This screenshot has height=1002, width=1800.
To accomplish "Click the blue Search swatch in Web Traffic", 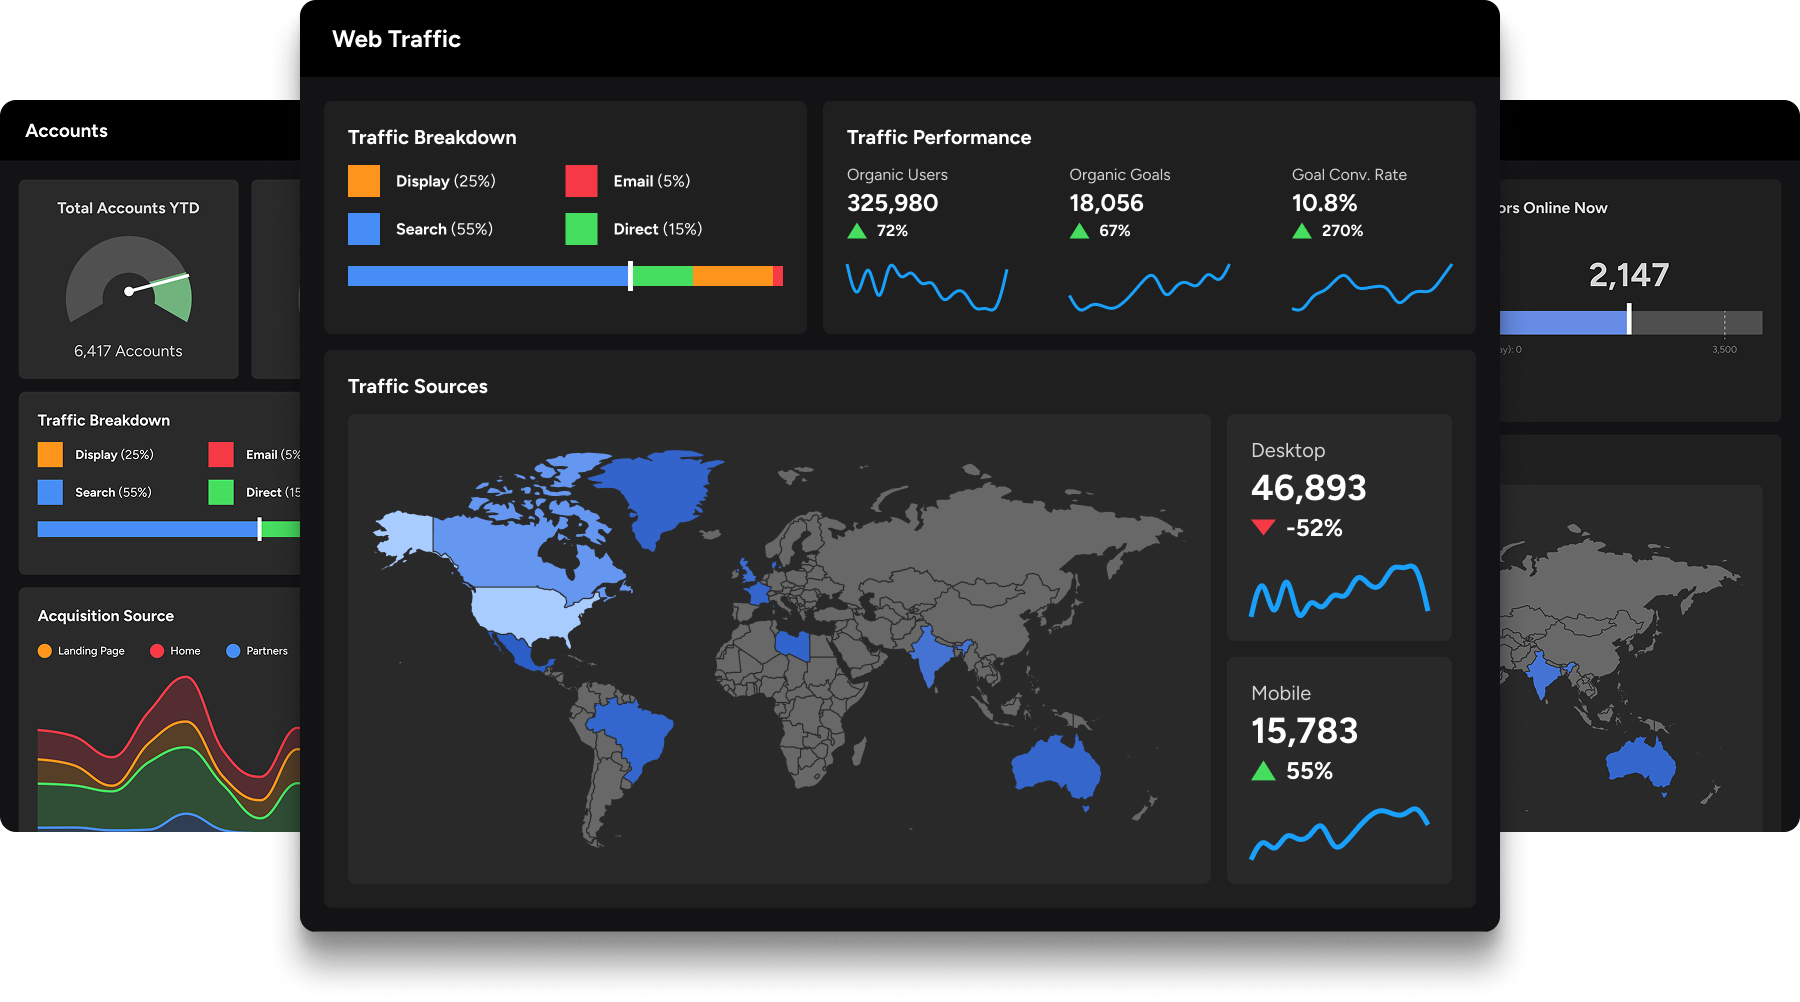I will pos(364,229).
